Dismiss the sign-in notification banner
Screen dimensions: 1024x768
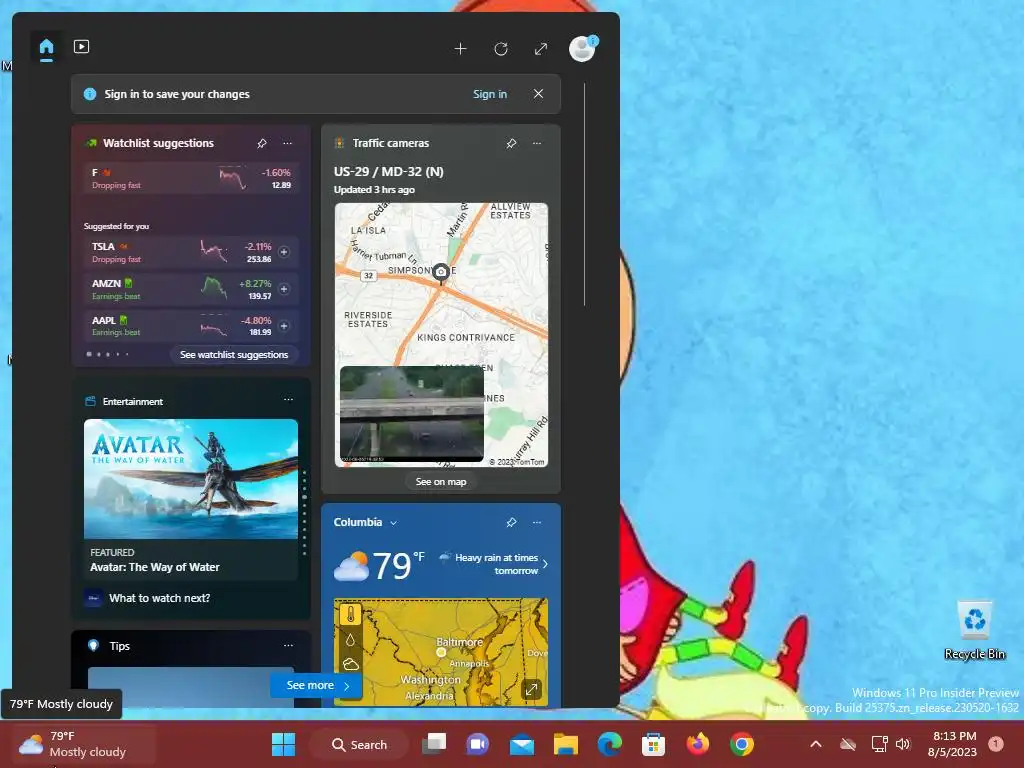[538, 94]
